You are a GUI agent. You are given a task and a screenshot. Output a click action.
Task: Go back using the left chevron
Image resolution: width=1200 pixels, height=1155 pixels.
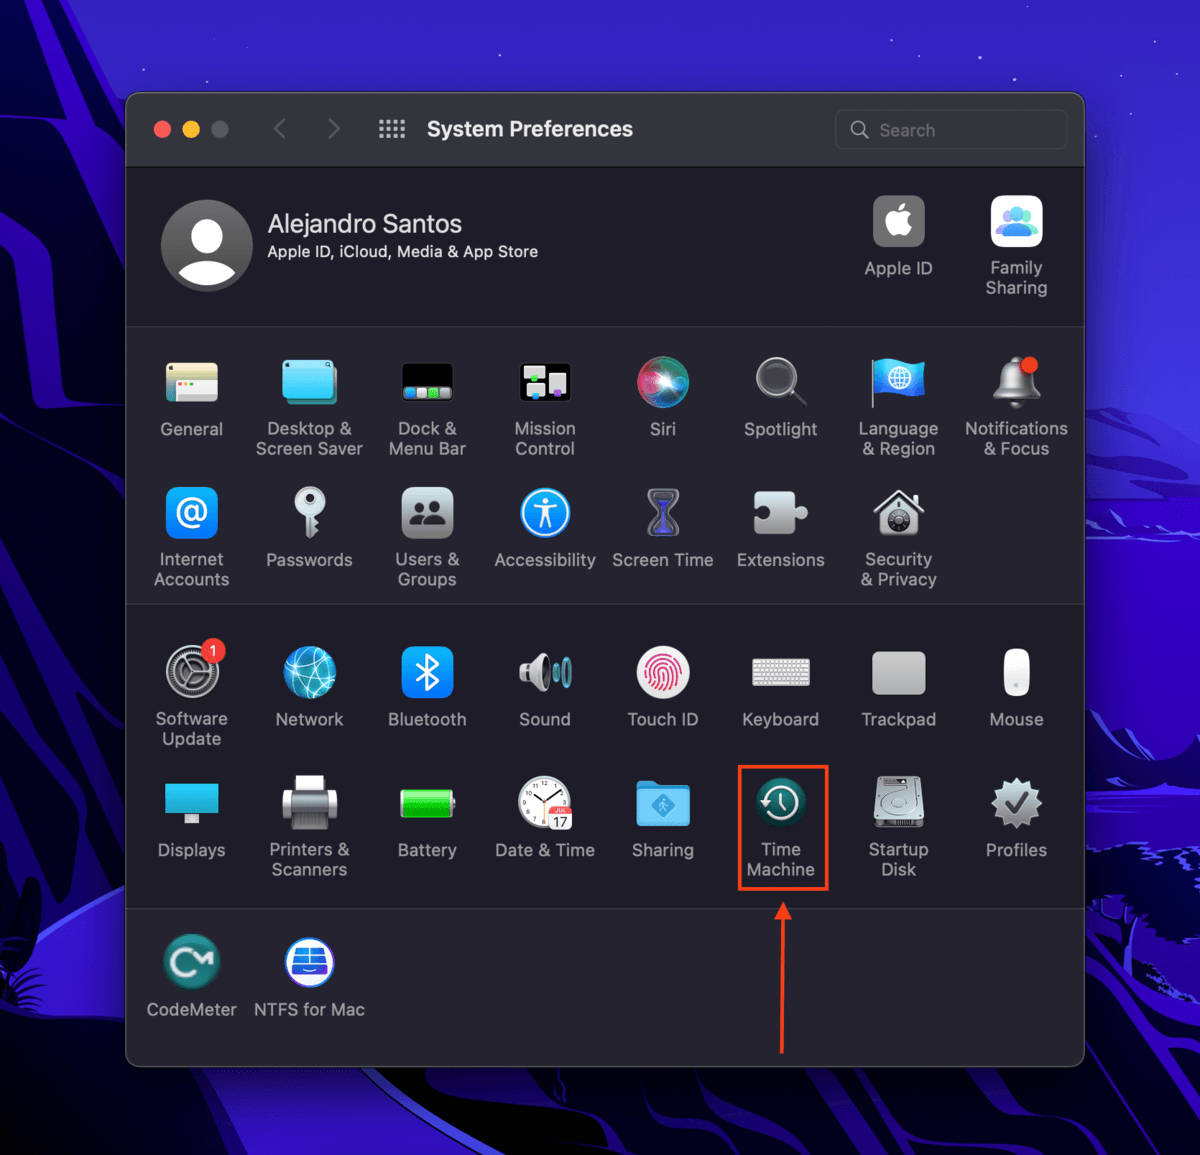pos(280,129)
